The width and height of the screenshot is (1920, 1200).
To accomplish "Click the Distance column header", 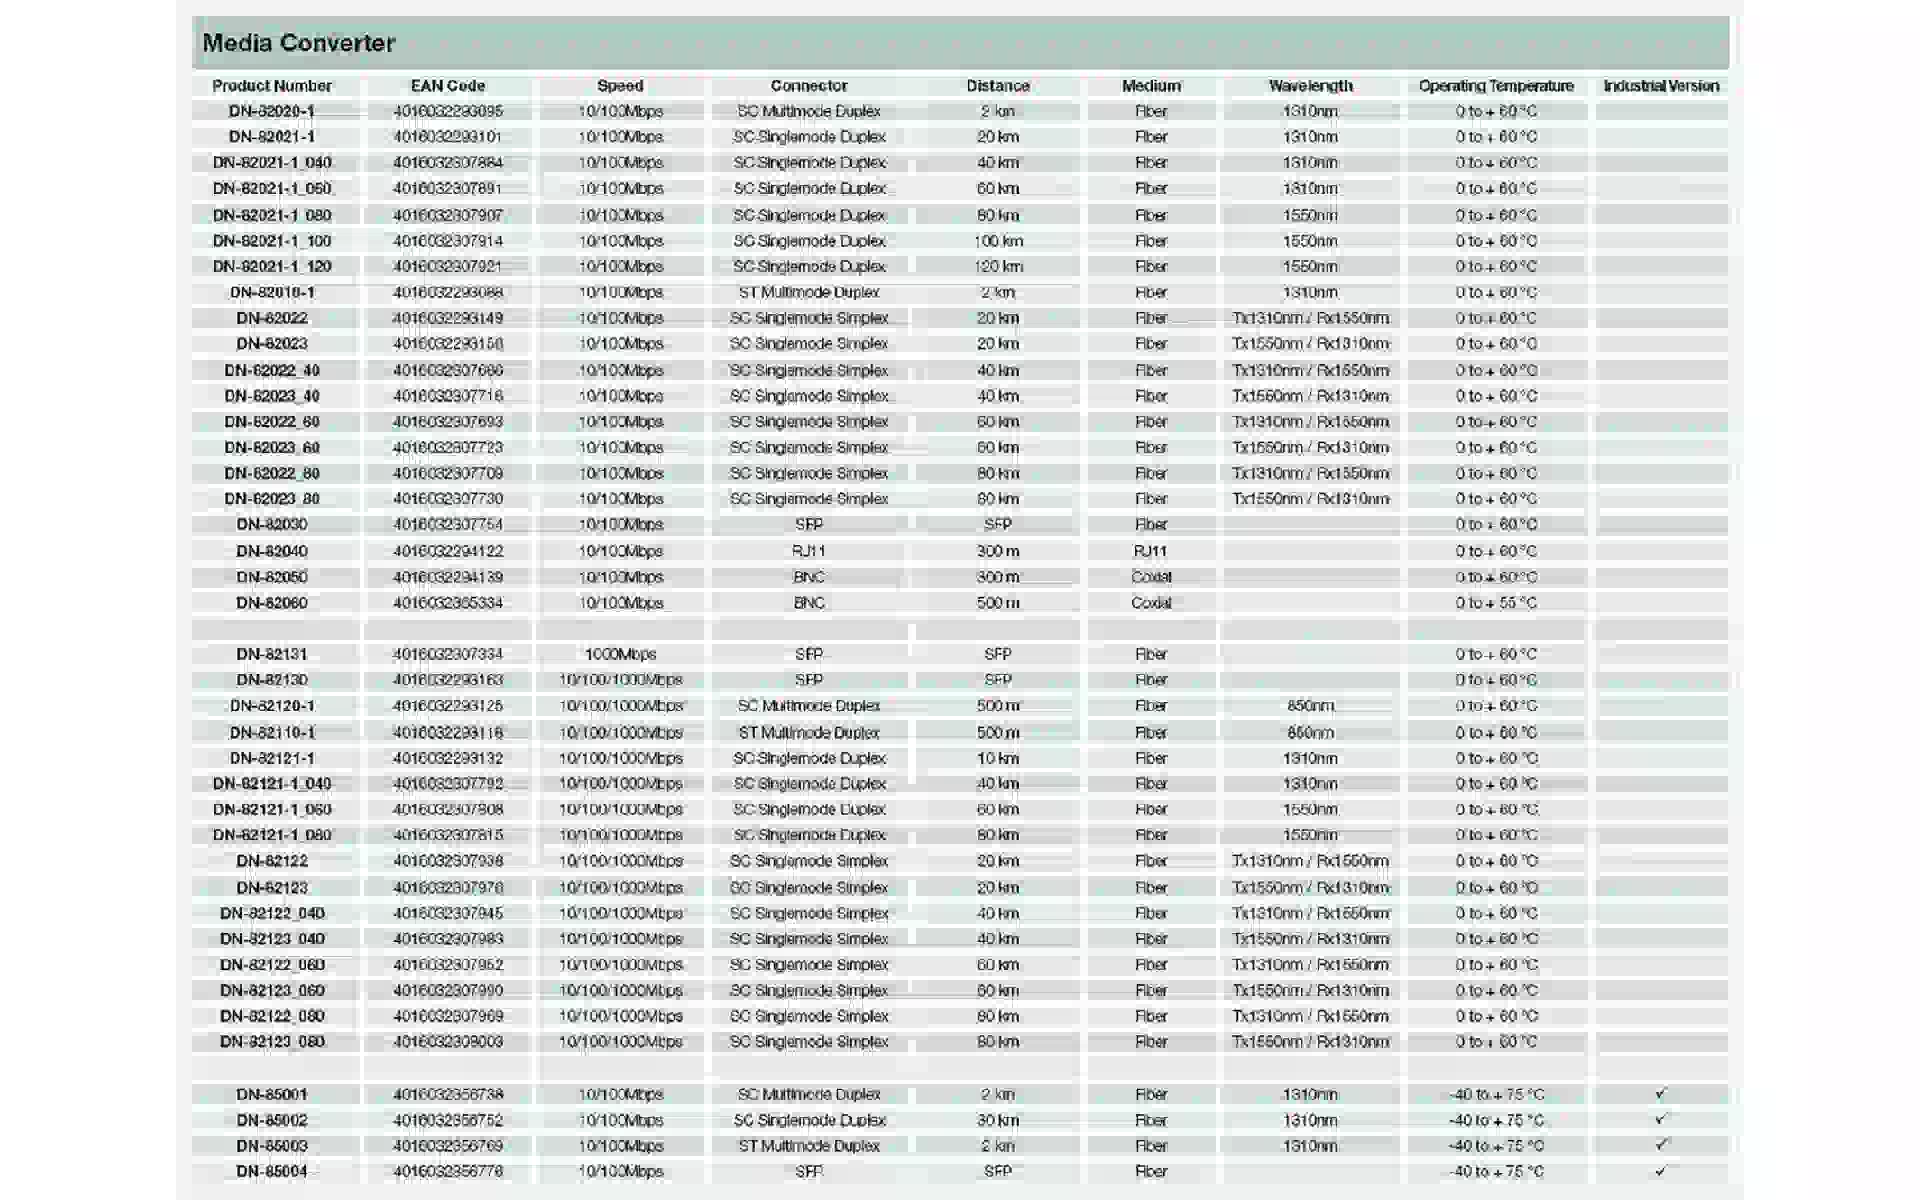I will (x=998, y=86).
